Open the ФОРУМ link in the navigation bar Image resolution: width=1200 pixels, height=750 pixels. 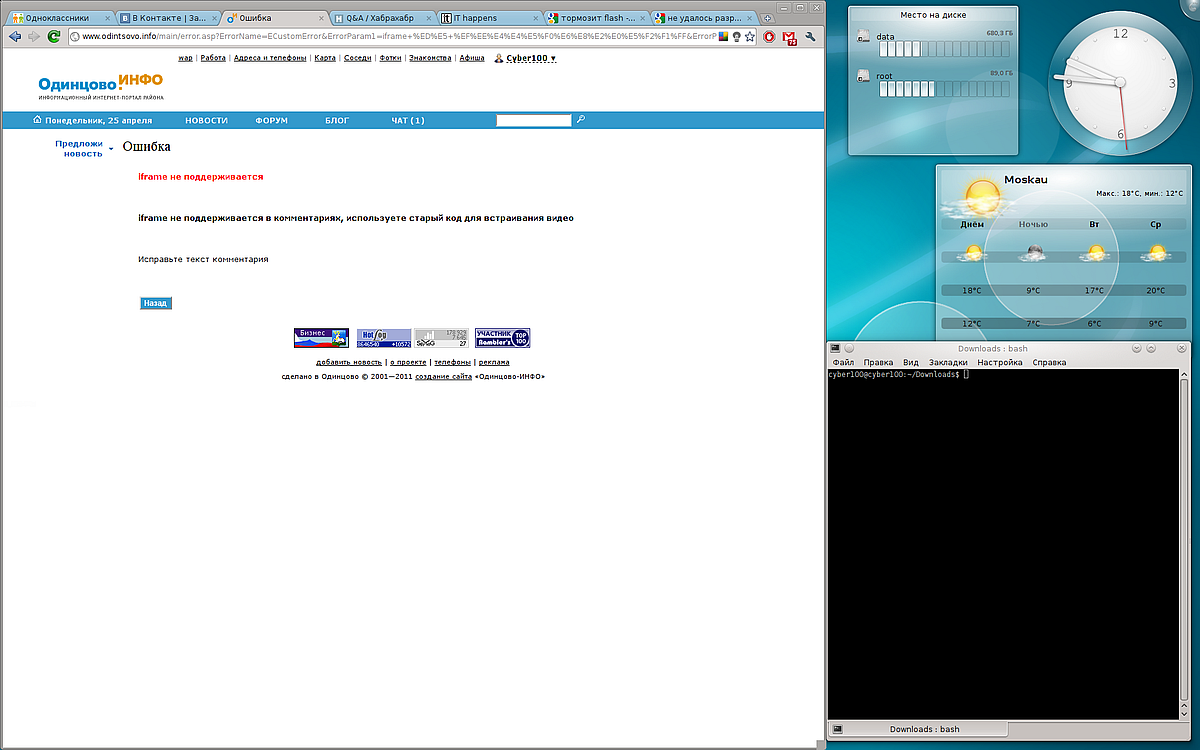(x=271, y=120)
